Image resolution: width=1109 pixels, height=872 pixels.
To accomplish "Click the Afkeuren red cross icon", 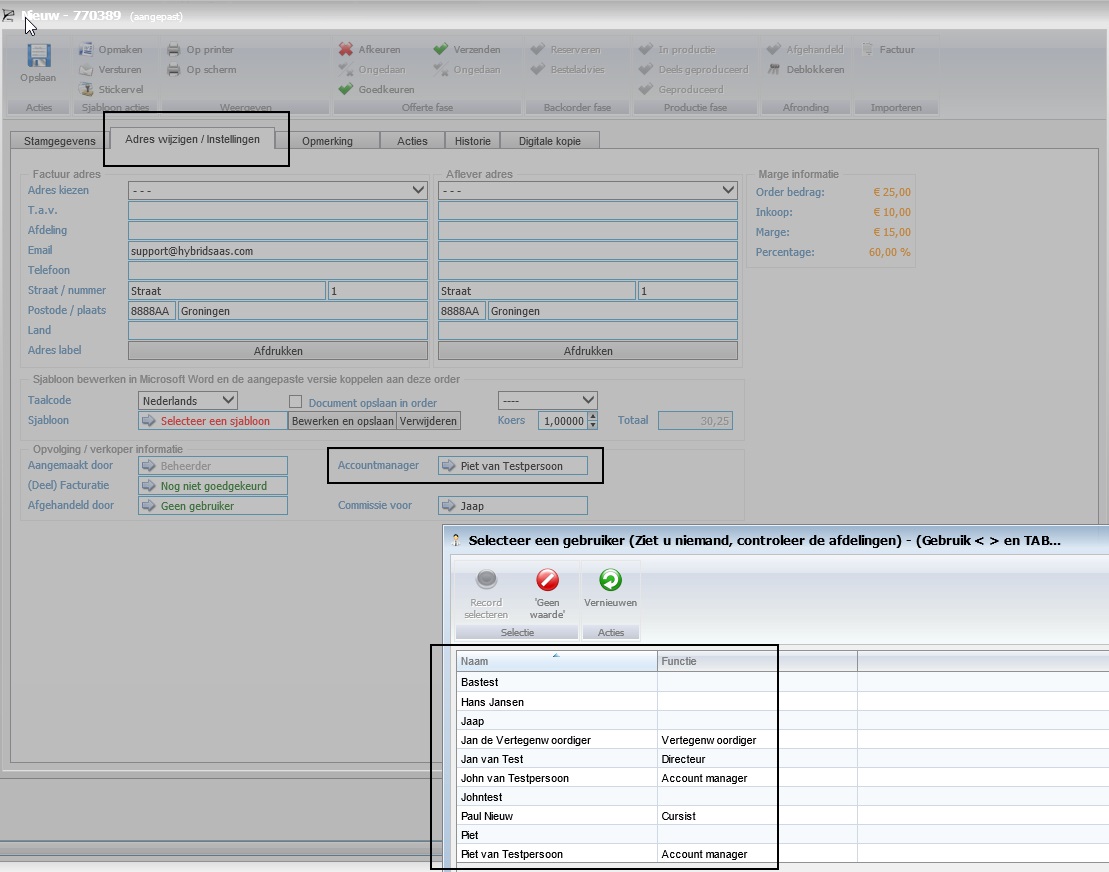I will pyautogui.click(x=346, y=50).
